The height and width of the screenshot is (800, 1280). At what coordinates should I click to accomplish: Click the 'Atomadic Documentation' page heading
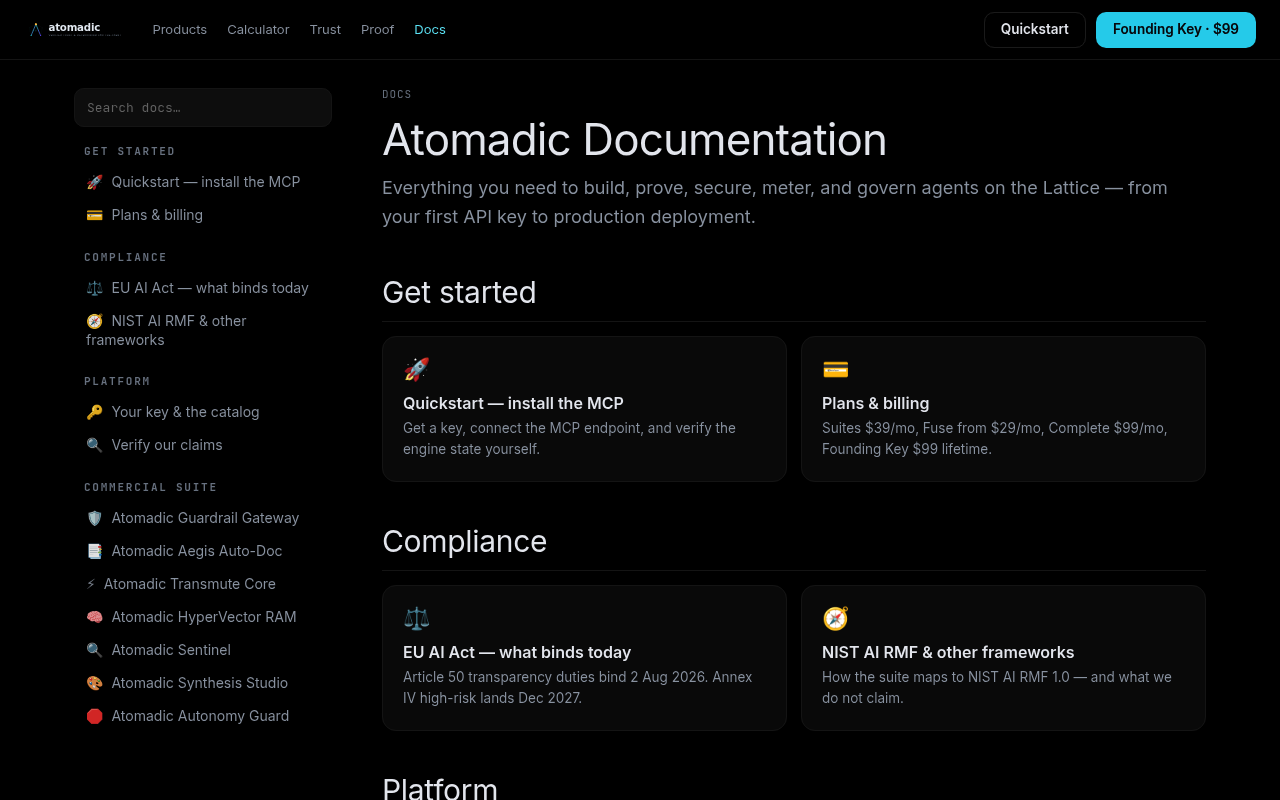[635, 140]
